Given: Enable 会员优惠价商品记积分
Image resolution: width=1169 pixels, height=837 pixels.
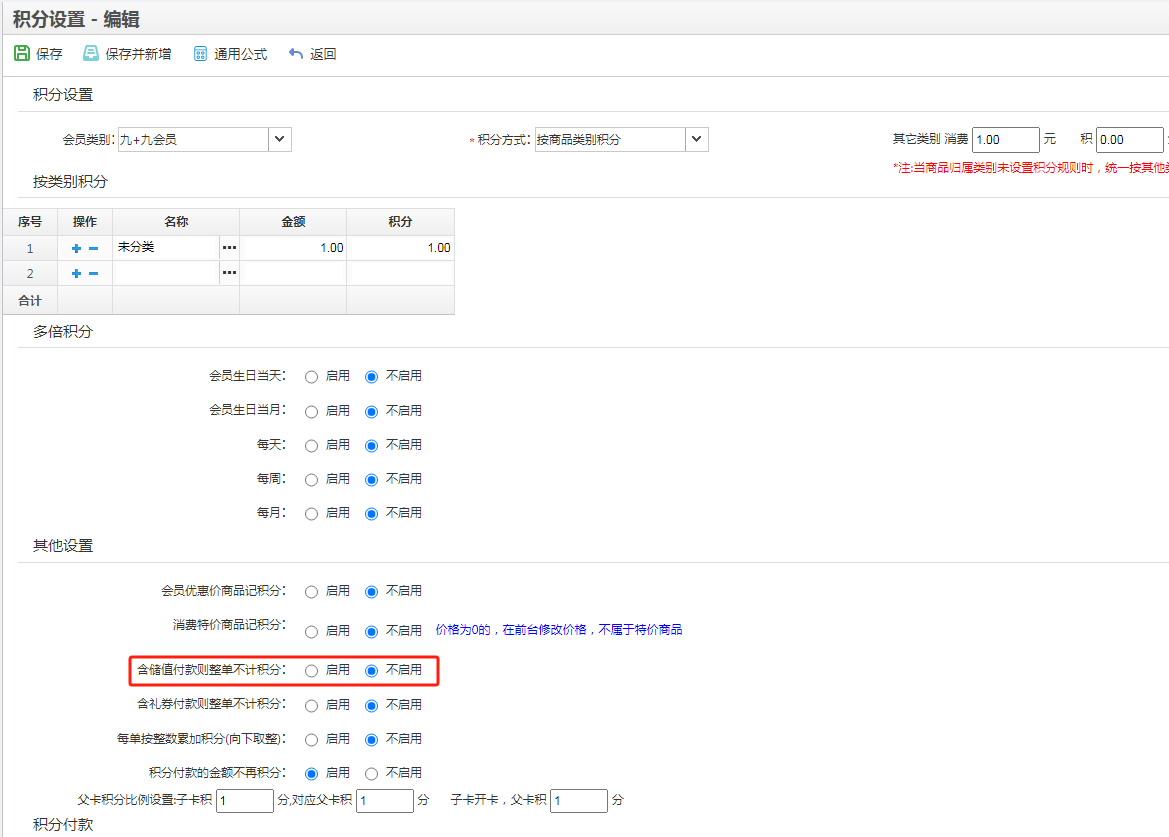Looking at the screenshot, I should (312, 592).
